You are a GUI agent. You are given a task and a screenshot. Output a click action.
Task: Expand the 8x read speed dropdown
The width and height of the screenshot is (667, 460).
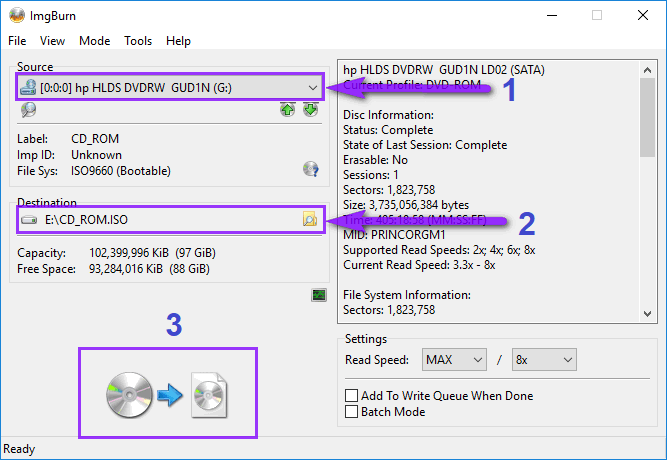point(544,360)
